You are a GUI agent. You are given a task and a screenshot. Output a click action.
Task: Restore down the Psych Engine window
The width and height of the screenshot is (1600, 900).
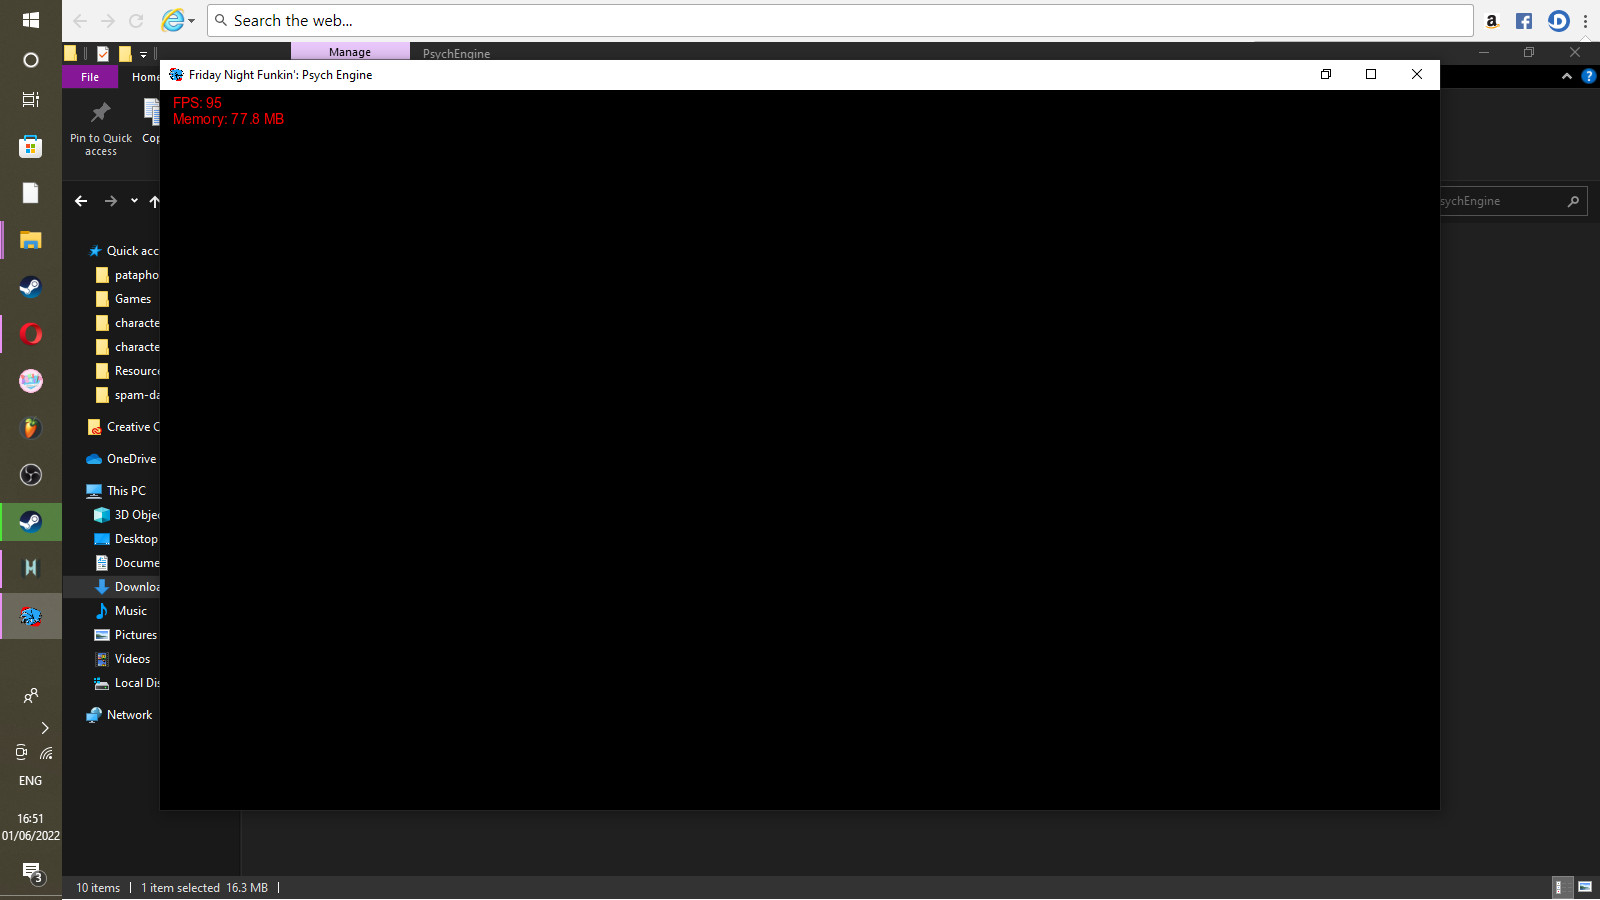(1326, 74)
